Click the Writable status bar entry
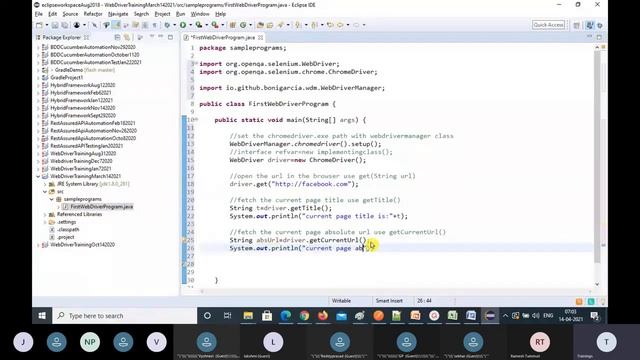The image size is (640, 360). 341,301
